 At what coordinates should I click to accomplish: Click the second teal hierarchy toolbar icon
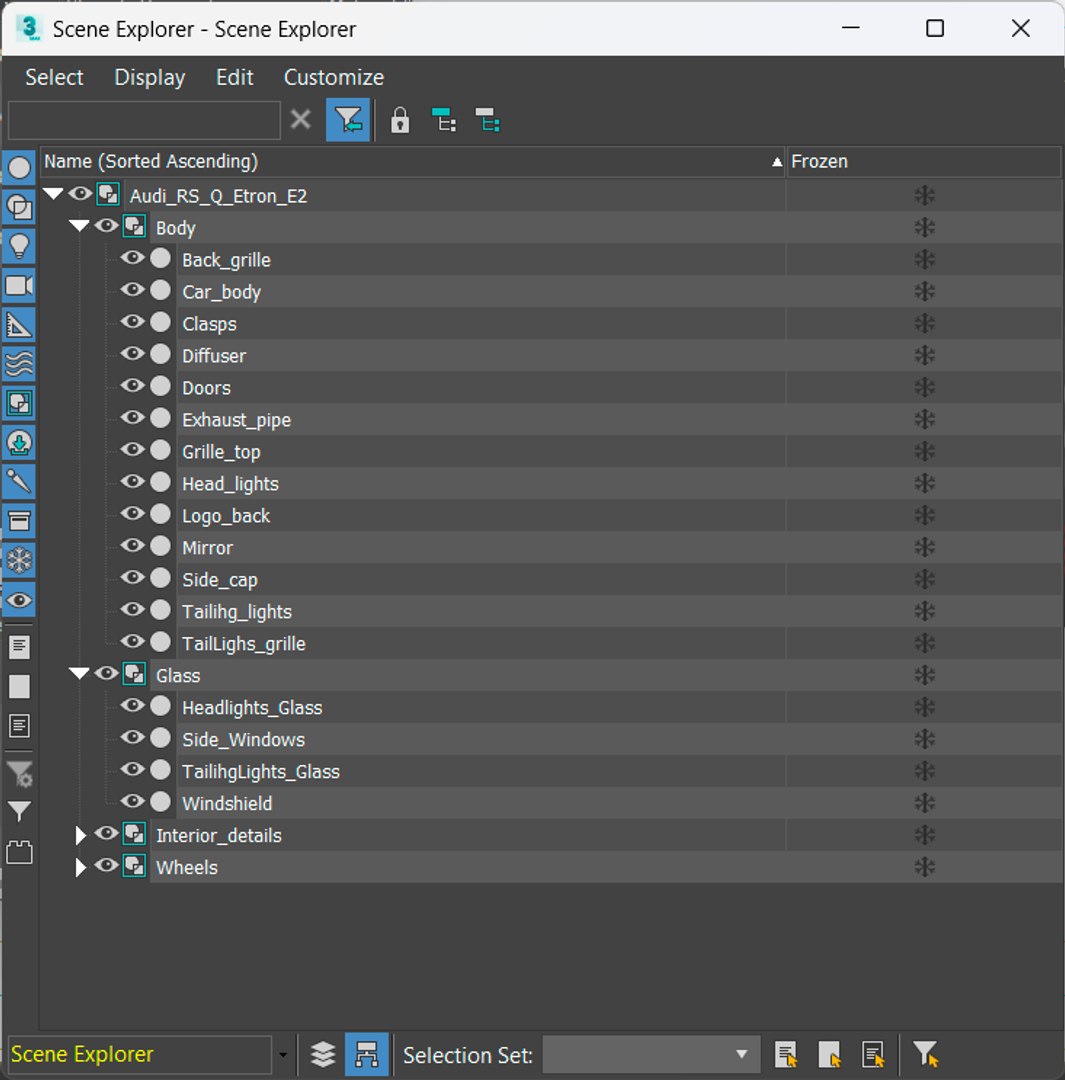487,121
